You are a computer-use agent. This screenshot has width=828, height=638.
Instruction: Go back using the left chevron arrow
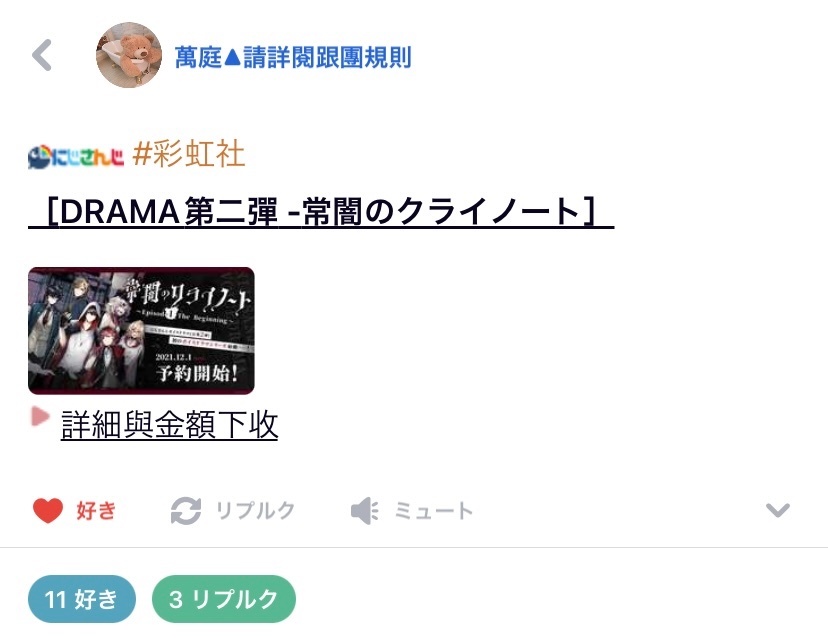(42, 55)
